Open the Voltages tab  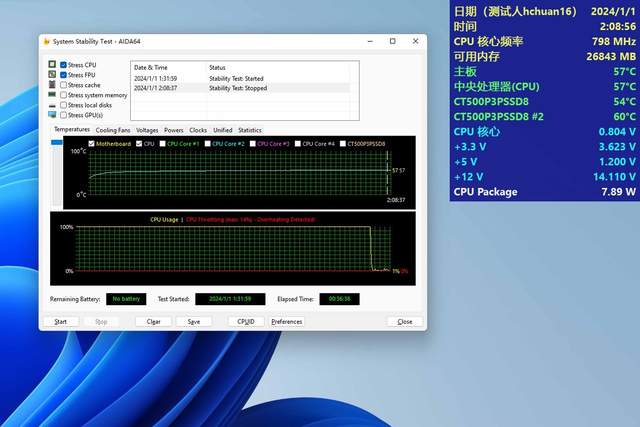[147, 130]
